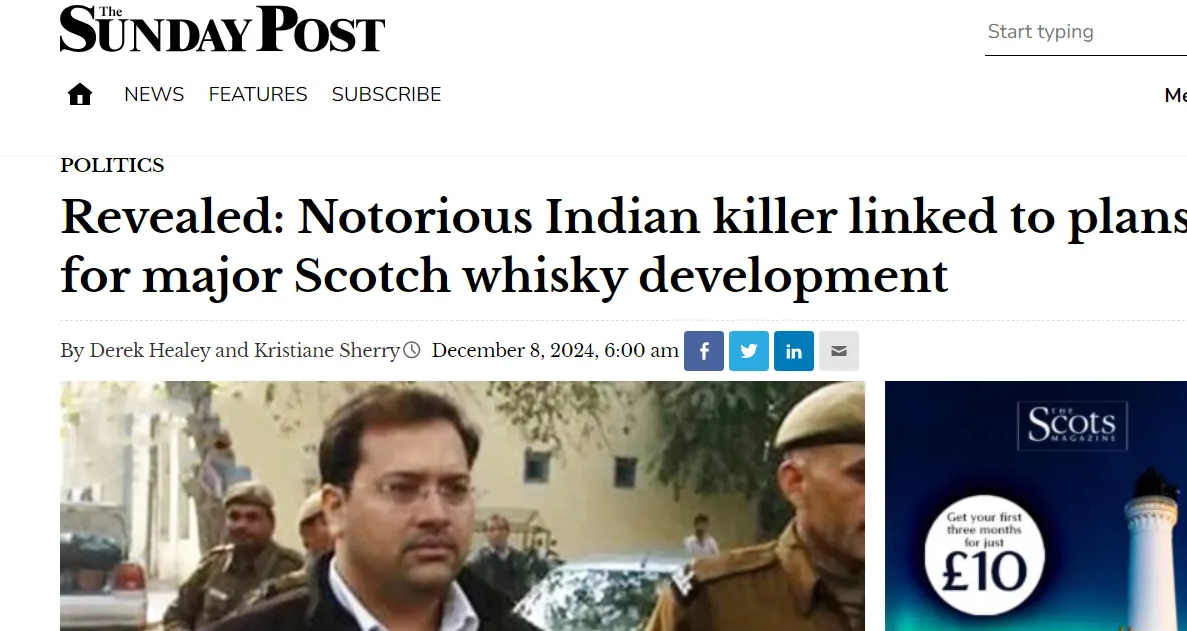Share article on LinkedIn
Image resolution: width=1187 pixels, height=631 pixels.
793,351
